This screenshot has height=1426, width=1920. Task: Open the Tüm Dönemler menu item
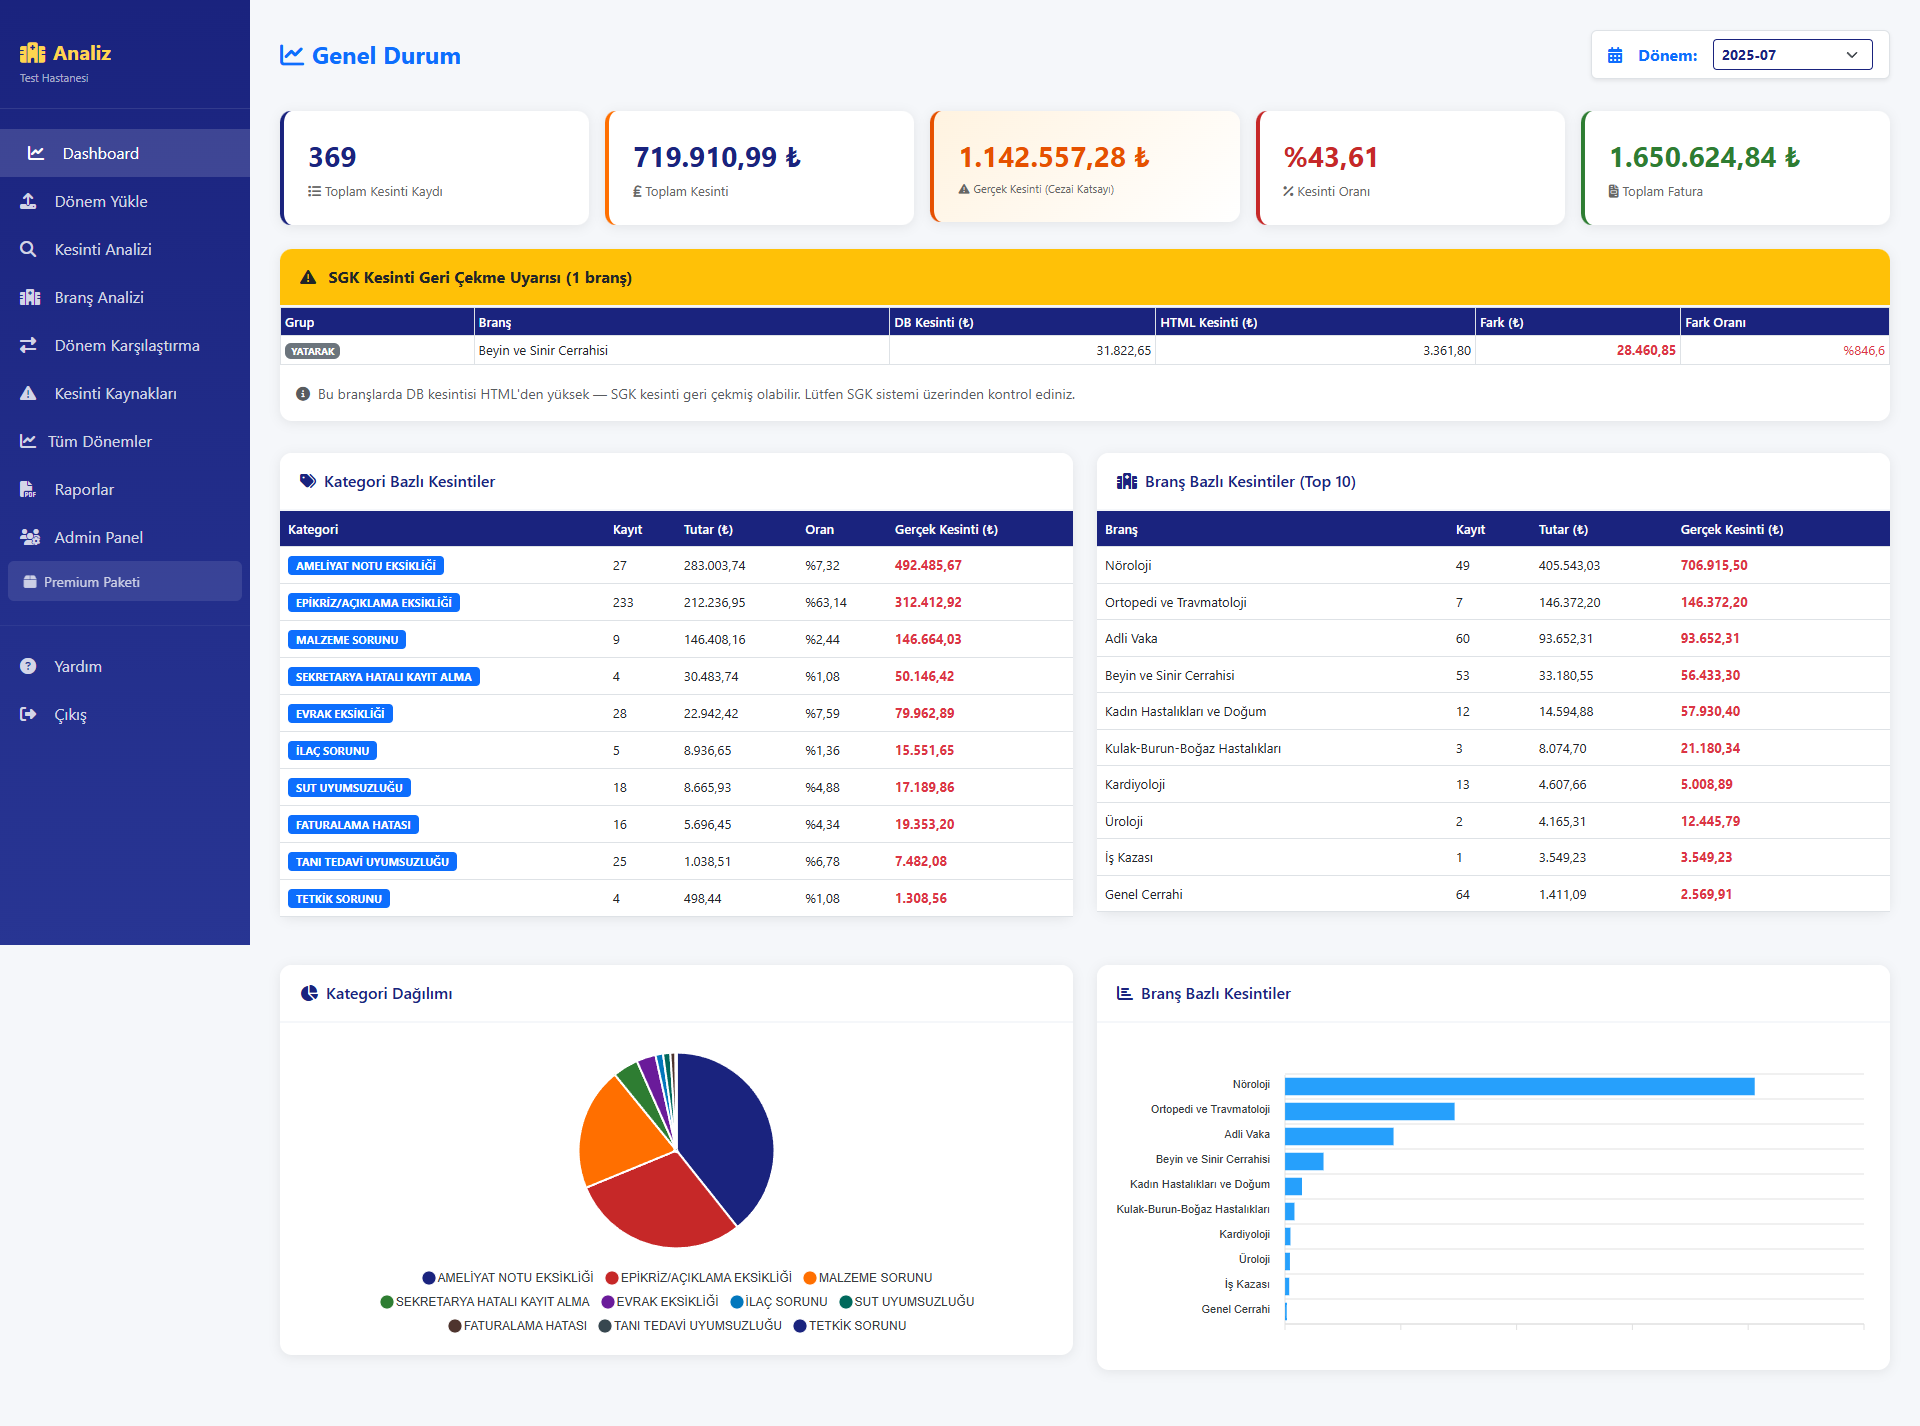coord(99,441)
